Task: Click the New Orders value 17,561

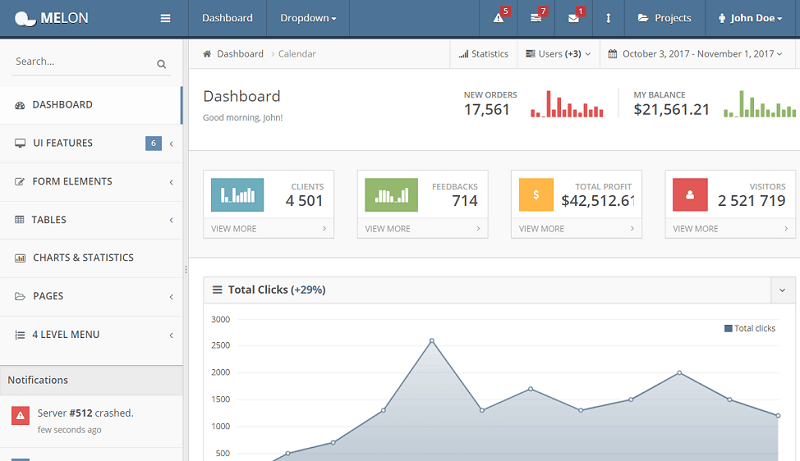Action: point(487,109)
